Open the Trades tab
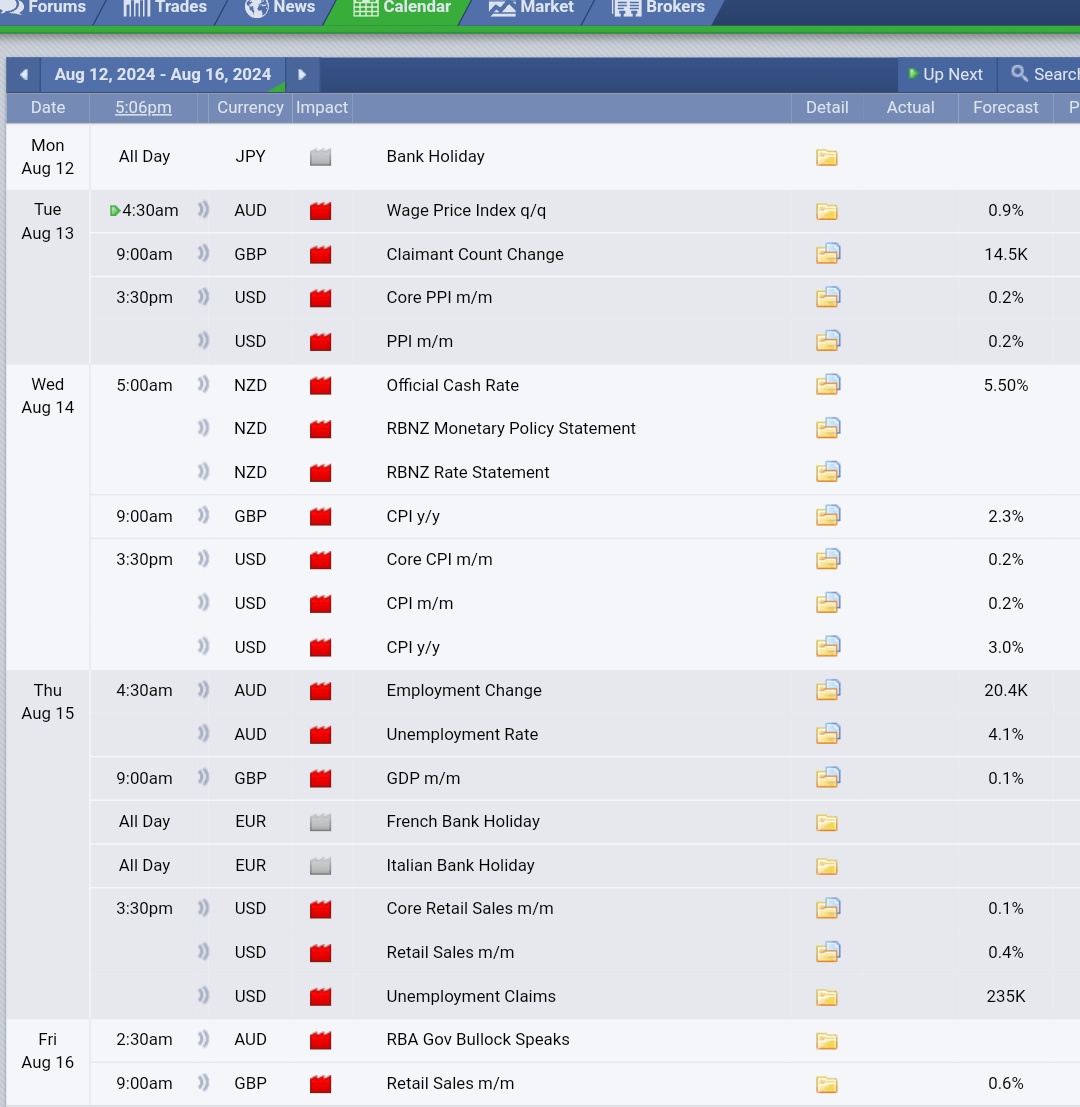The image size is (1080, 1107). coord(165,8)
